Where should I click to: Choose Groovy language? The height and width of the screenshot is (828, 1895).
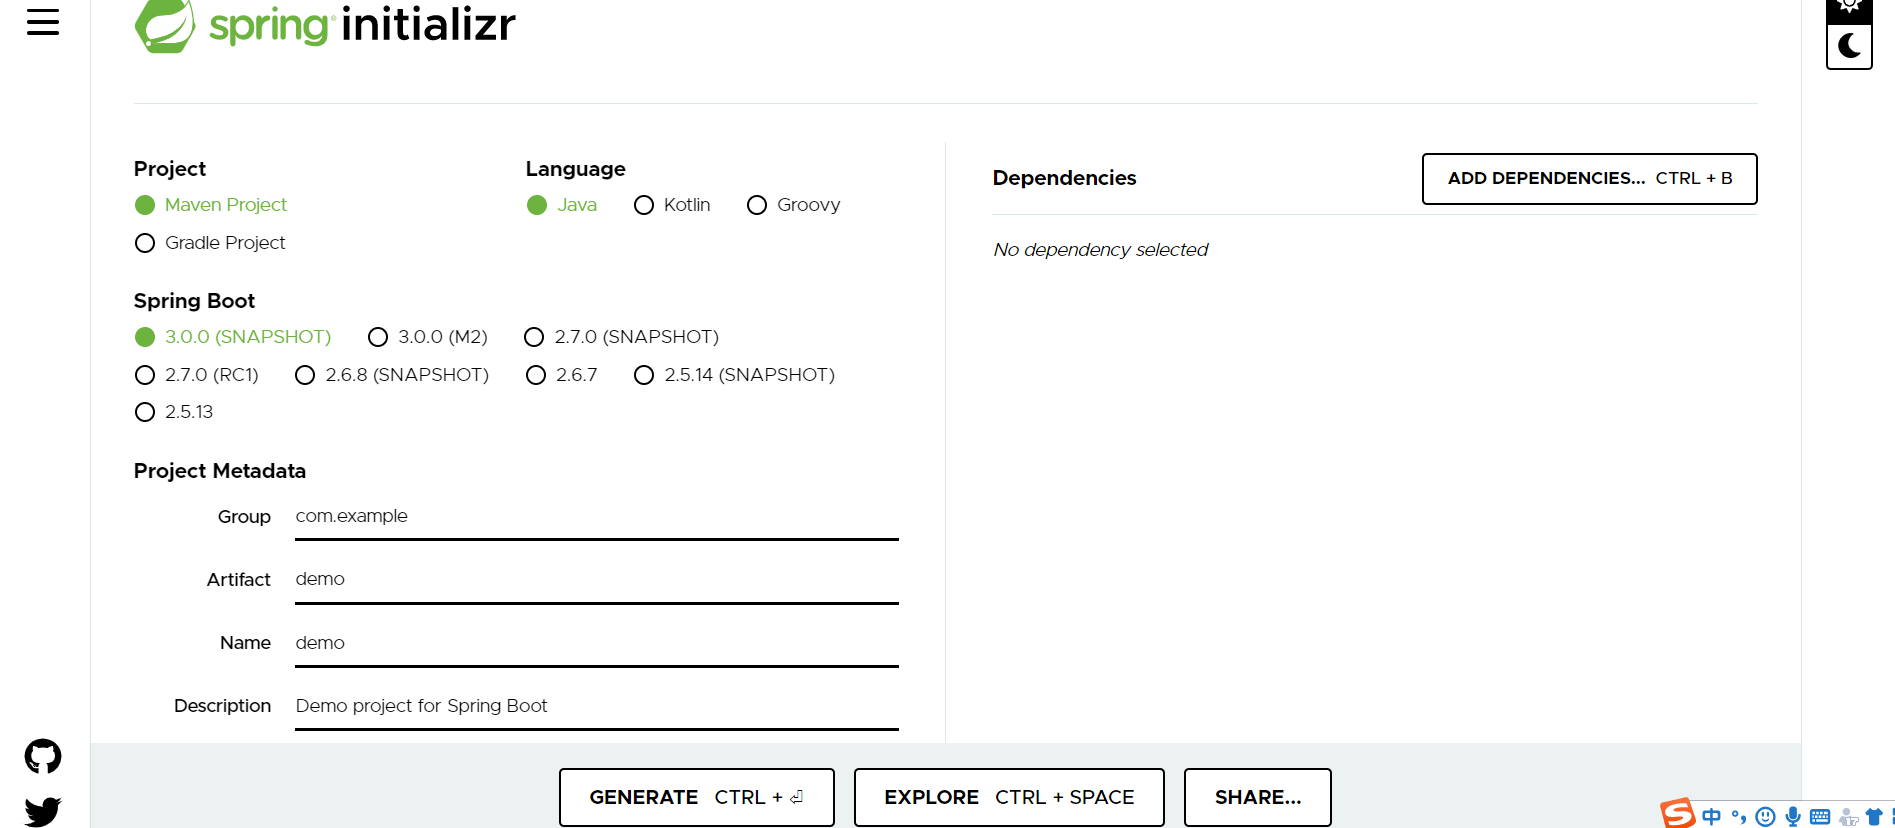(793, 205)
